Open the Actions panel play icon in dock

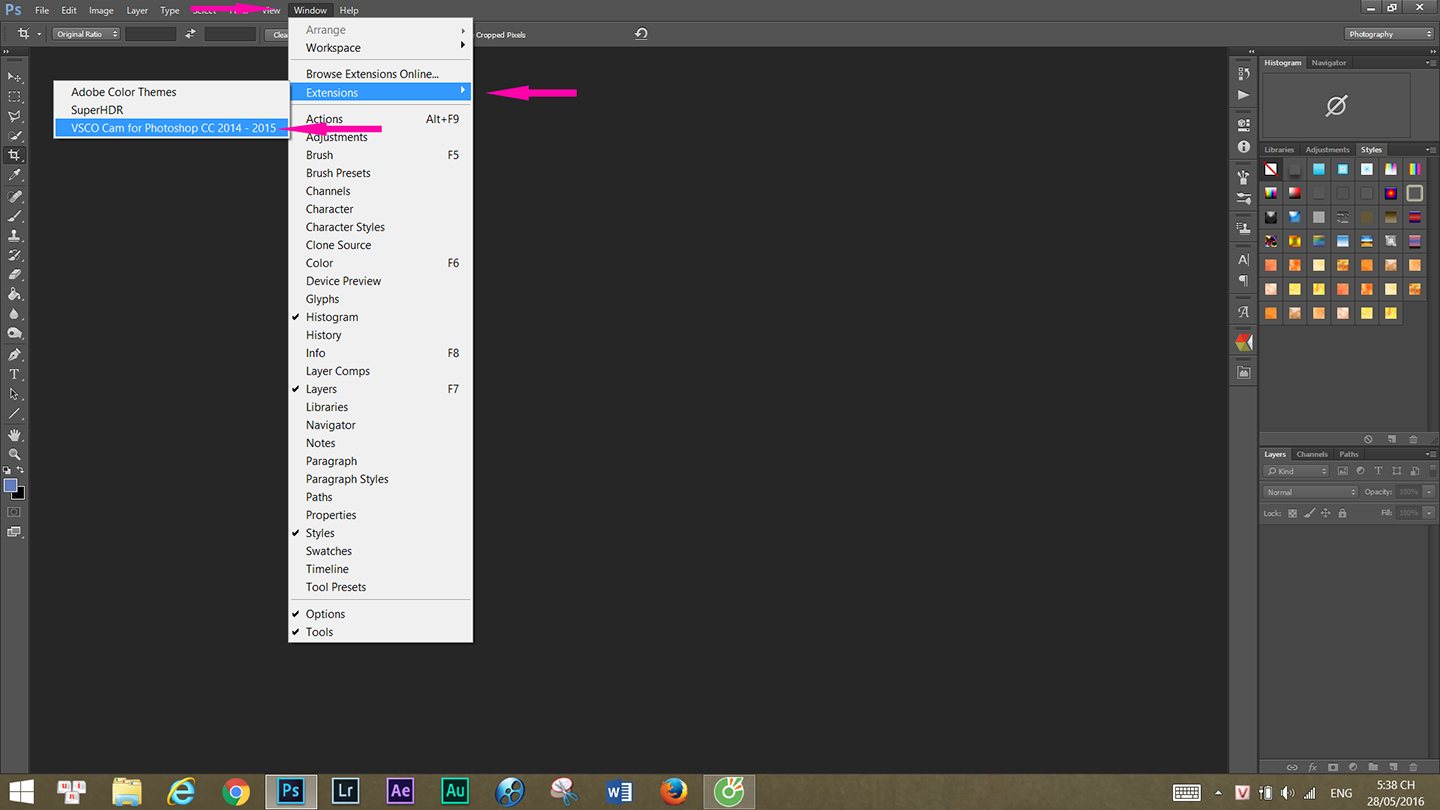pos(1243,95)
